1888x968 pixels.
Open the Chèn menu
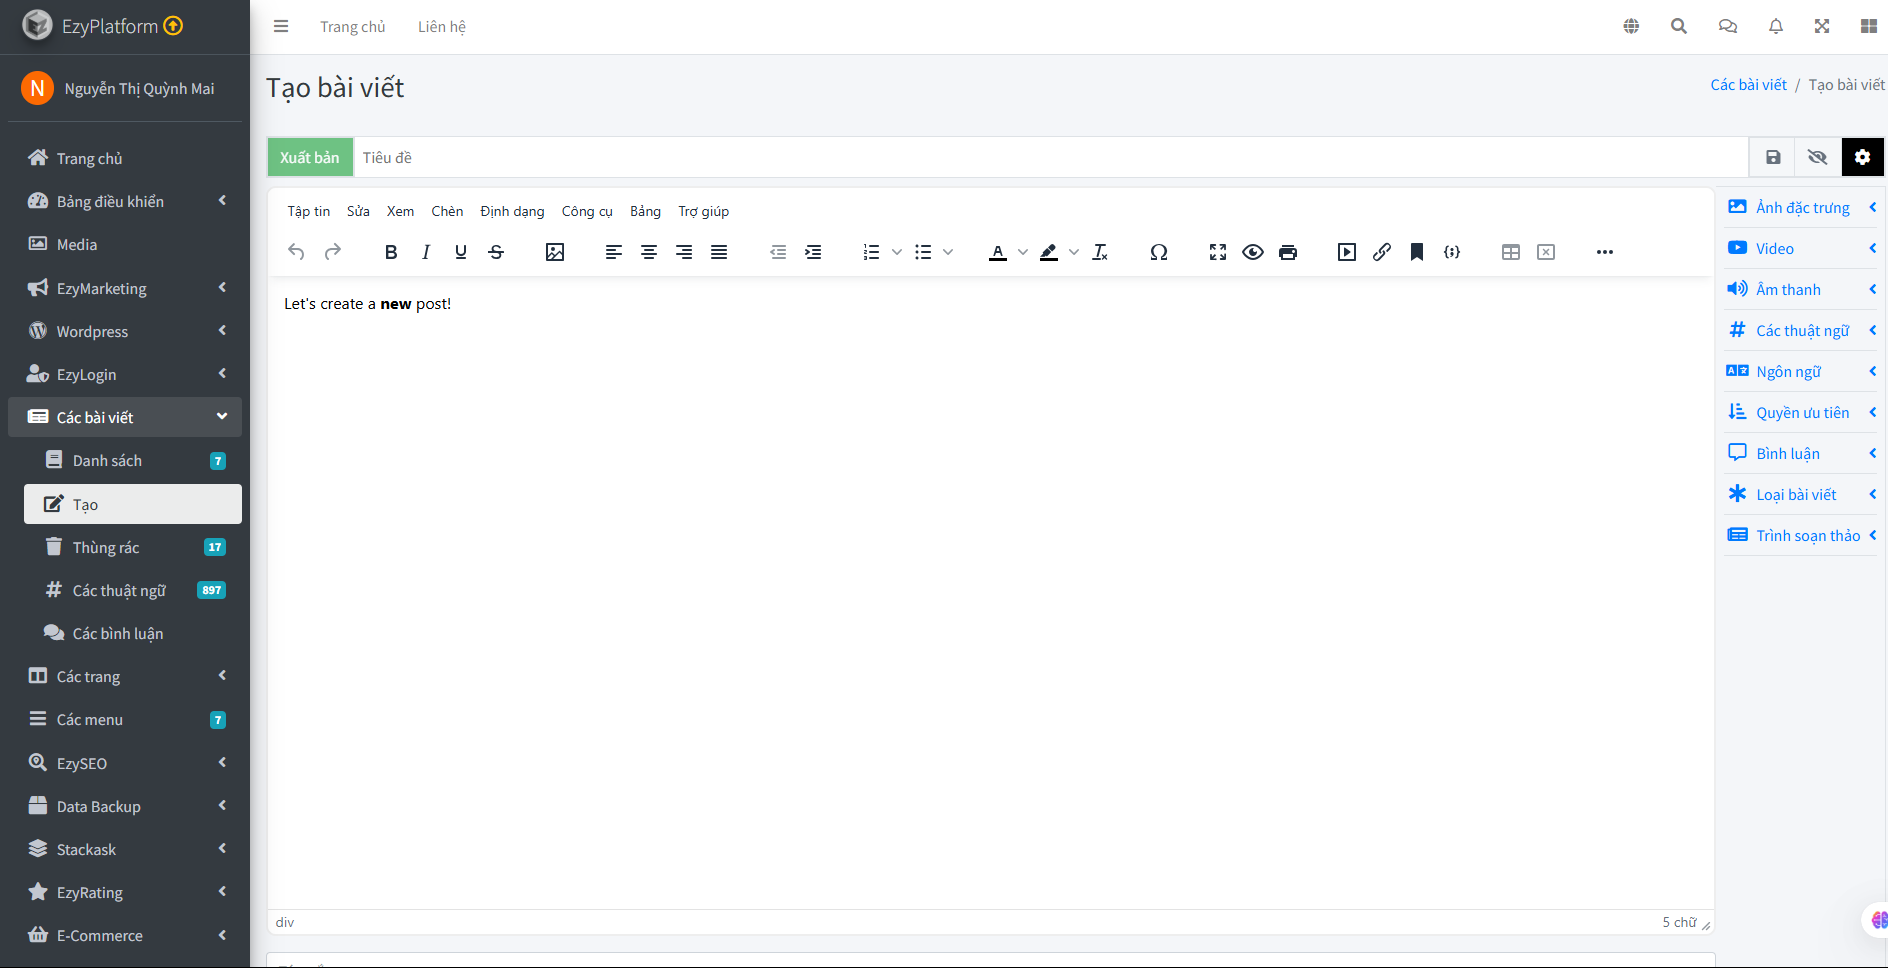click(447, 211)
